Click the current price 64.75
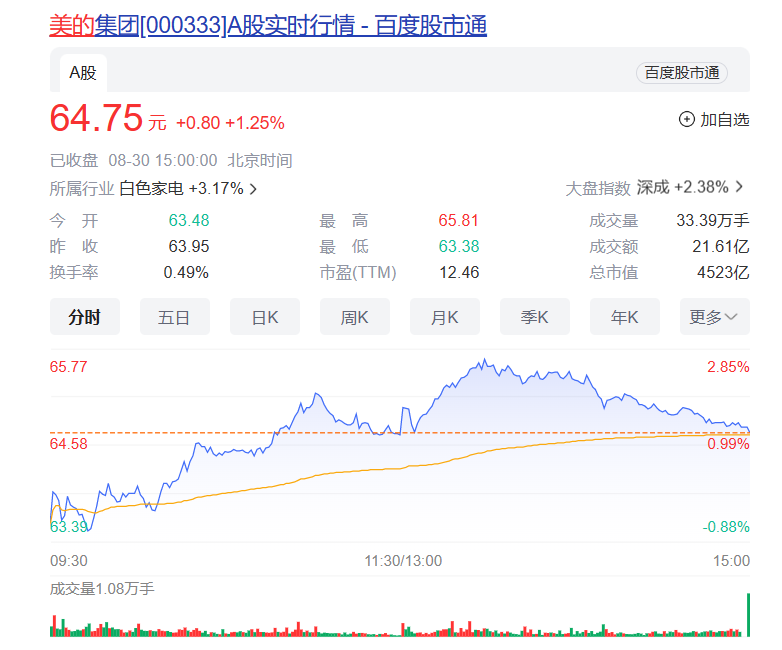 [96, 118]
